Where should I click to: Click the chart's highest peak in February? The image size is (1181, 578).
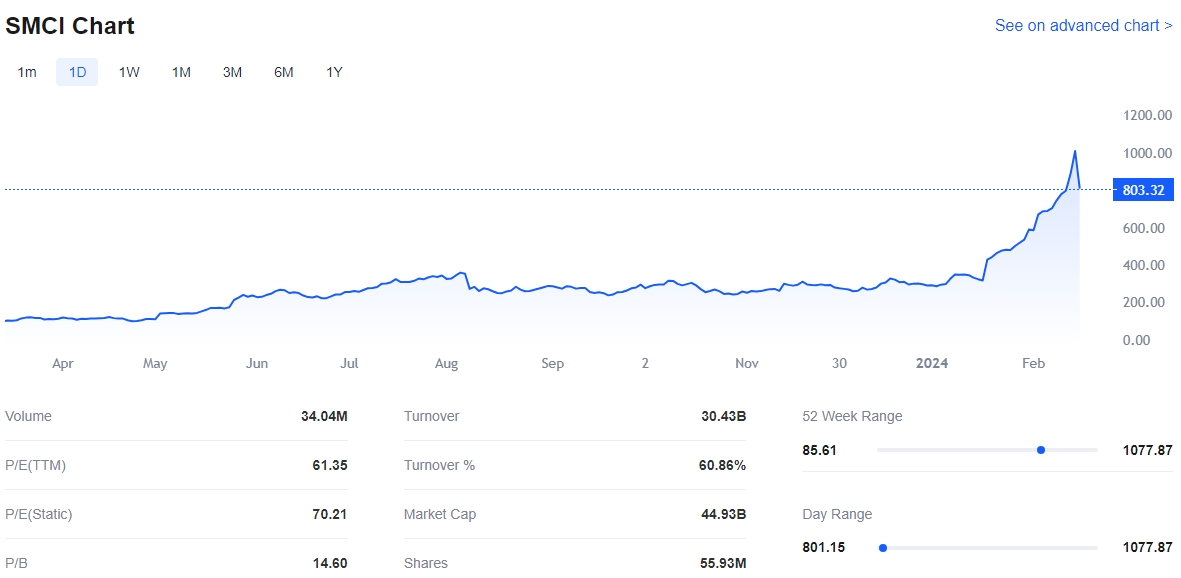point(1074,152)
